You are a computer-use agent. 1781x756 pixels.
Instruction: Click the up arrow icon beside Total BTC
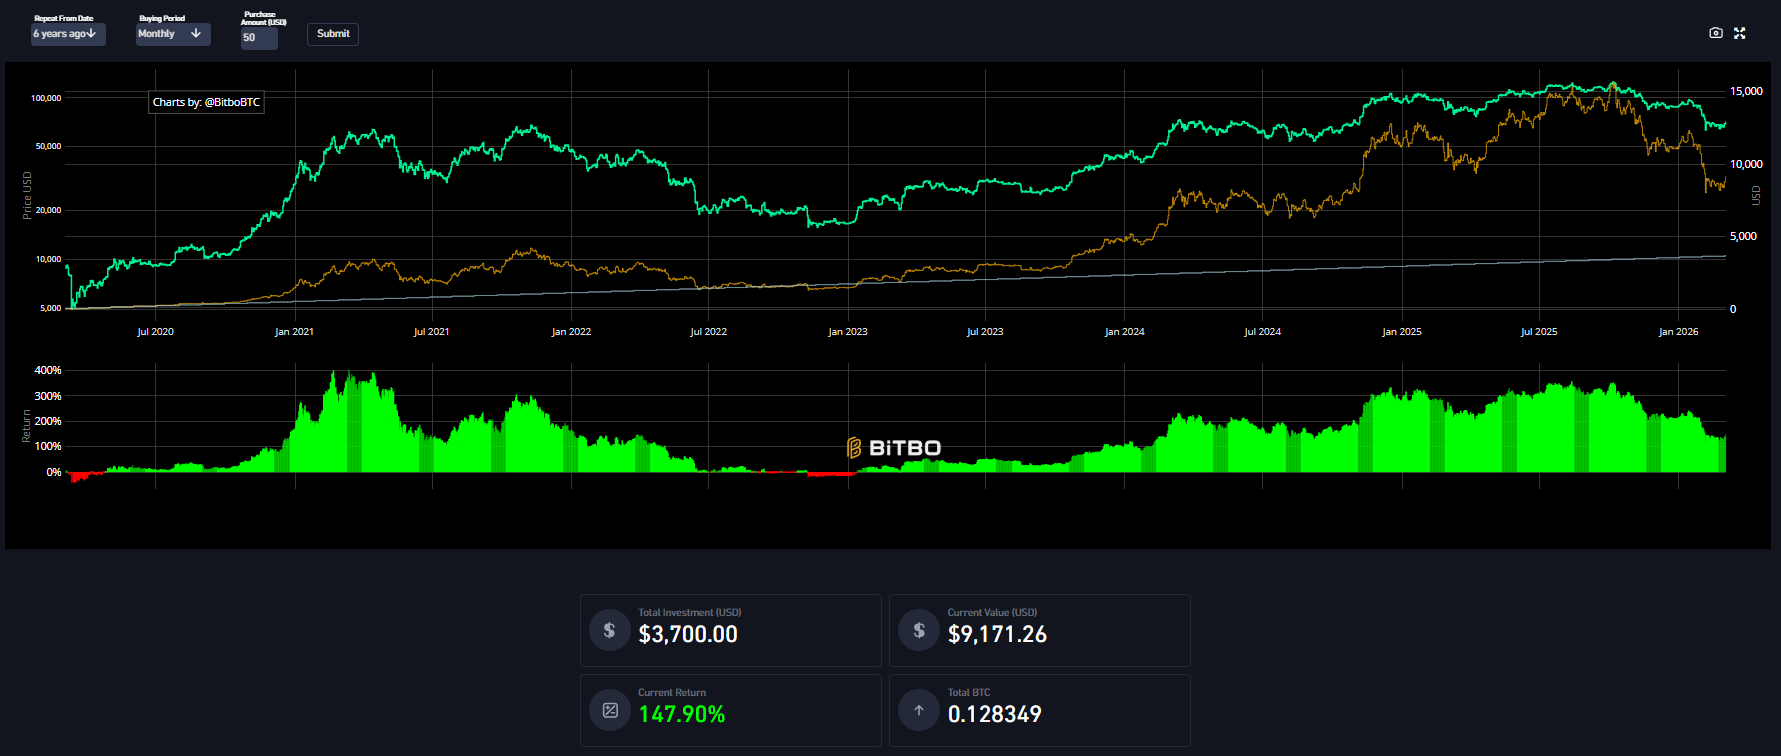pyautogui.click(x=918, y=711)
